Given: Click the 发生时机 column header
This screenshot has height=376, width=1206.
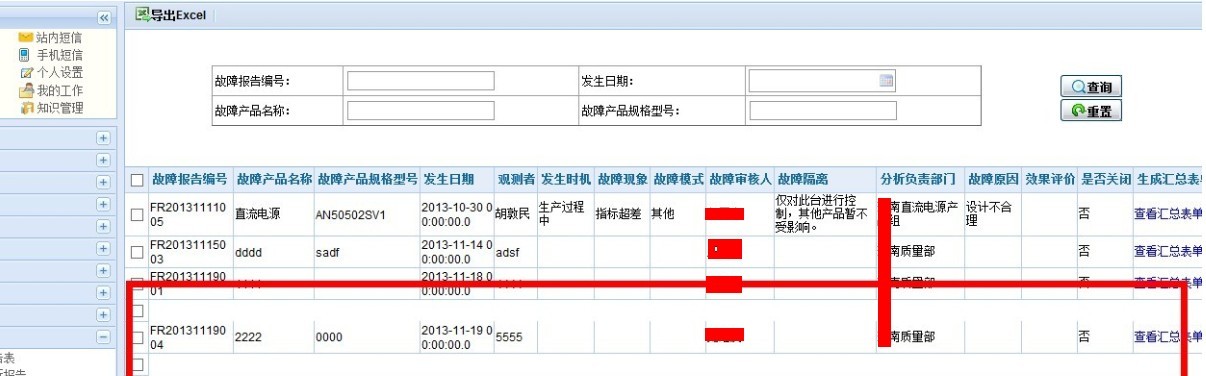Looking at the screenshot, I should (x=566, y=180).
